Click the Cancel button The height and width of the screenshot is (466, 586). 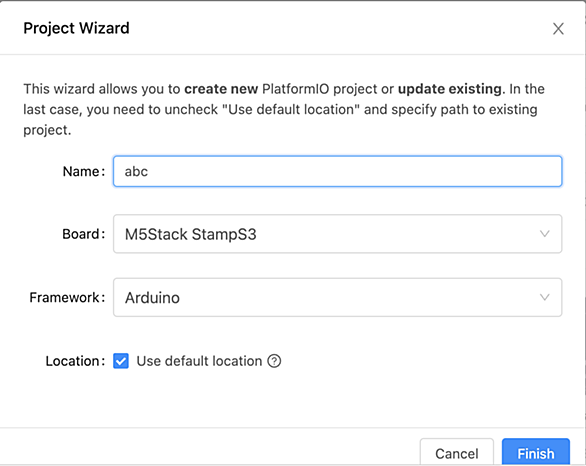[457, 453]
